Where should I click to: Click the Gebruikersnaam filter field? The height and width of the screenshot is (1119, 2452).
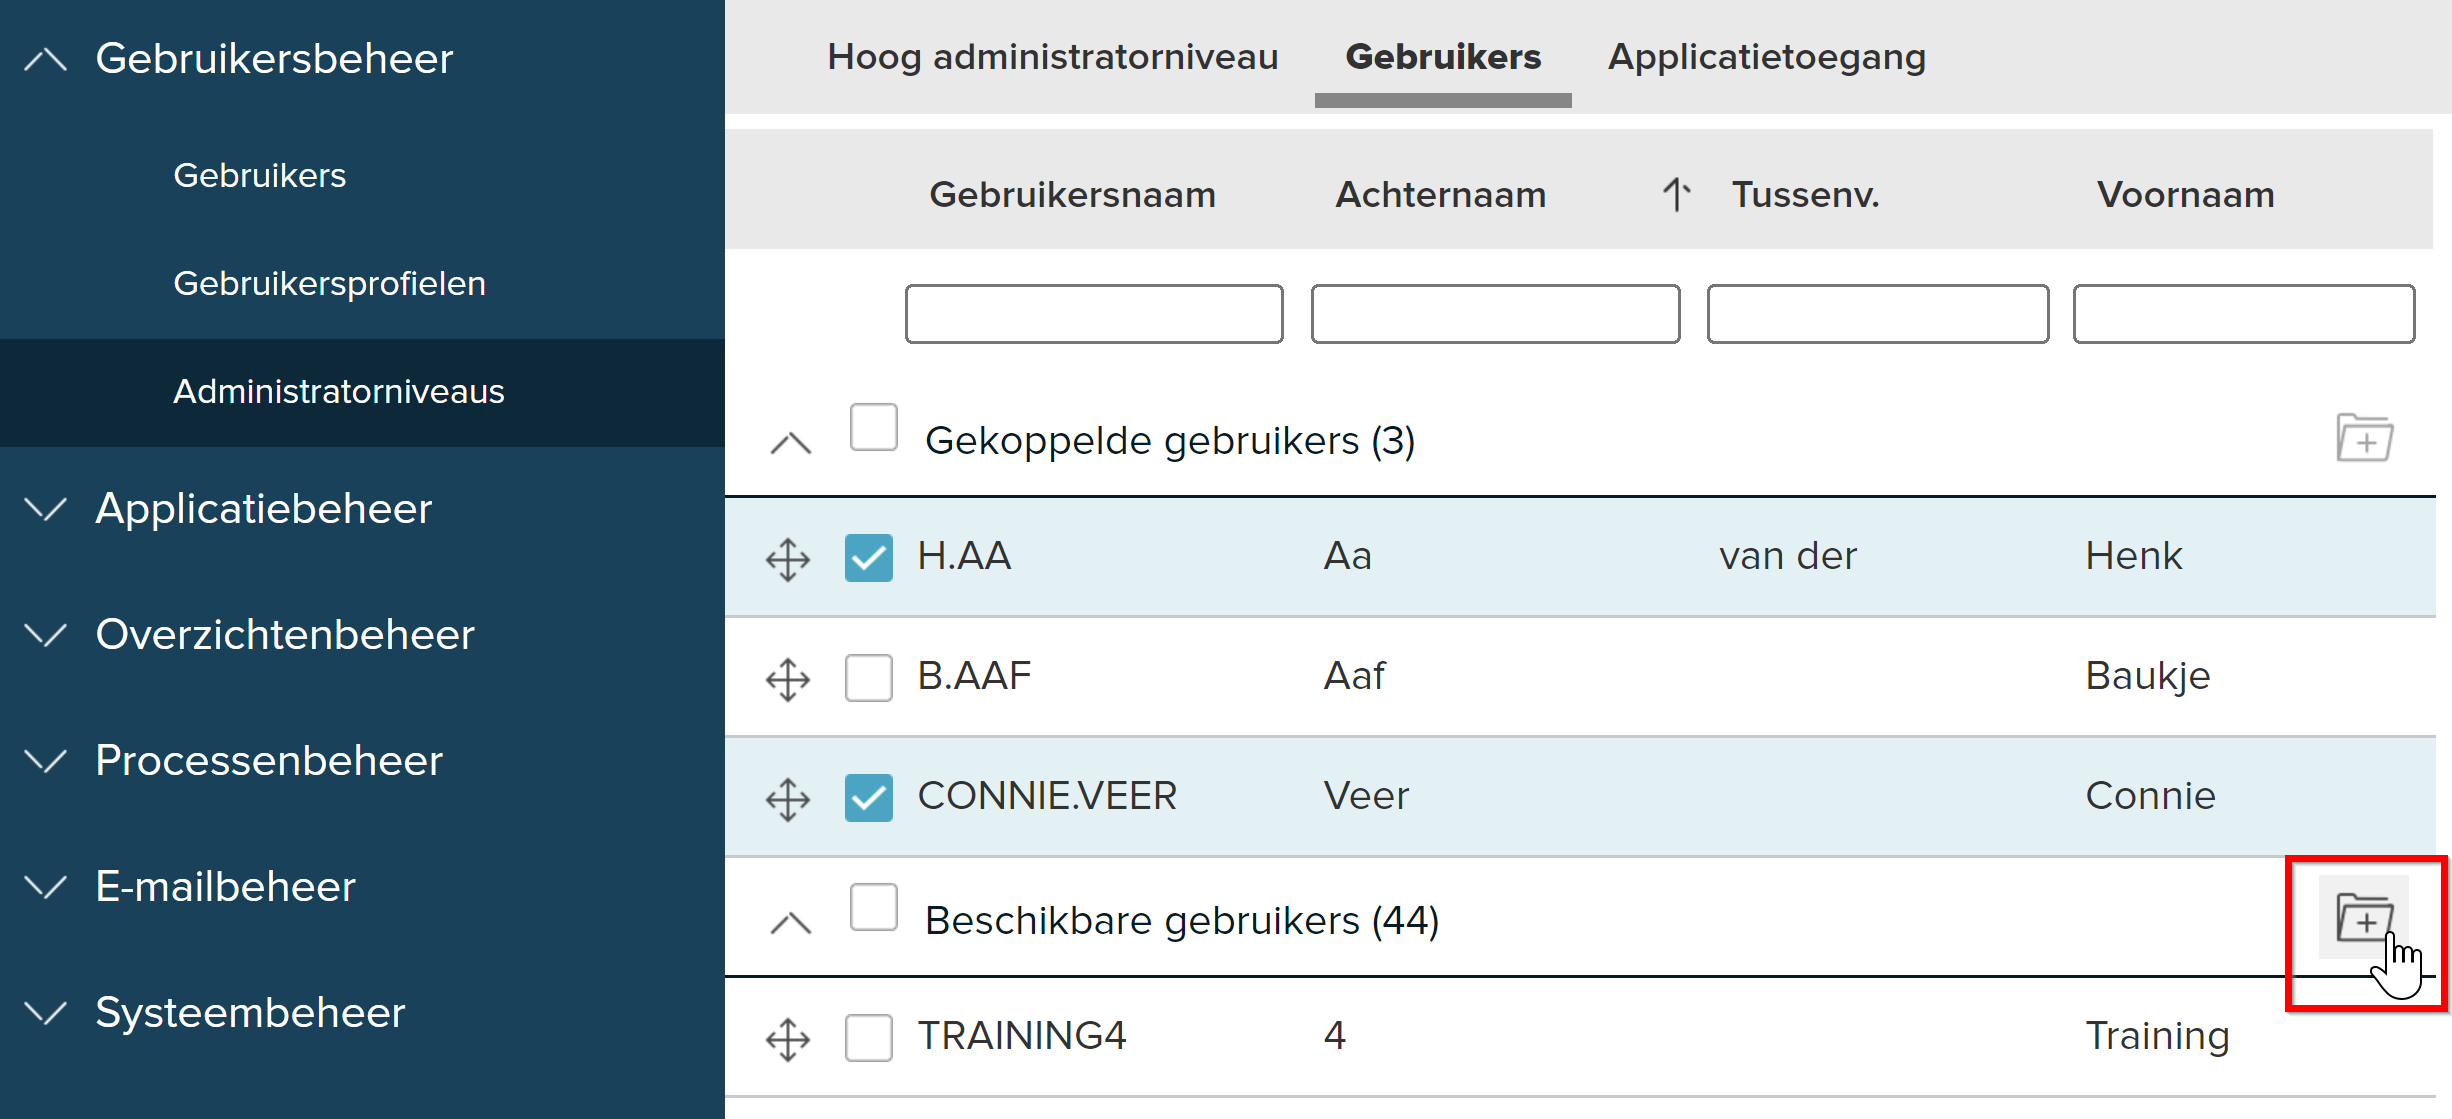click(1094, 314)
